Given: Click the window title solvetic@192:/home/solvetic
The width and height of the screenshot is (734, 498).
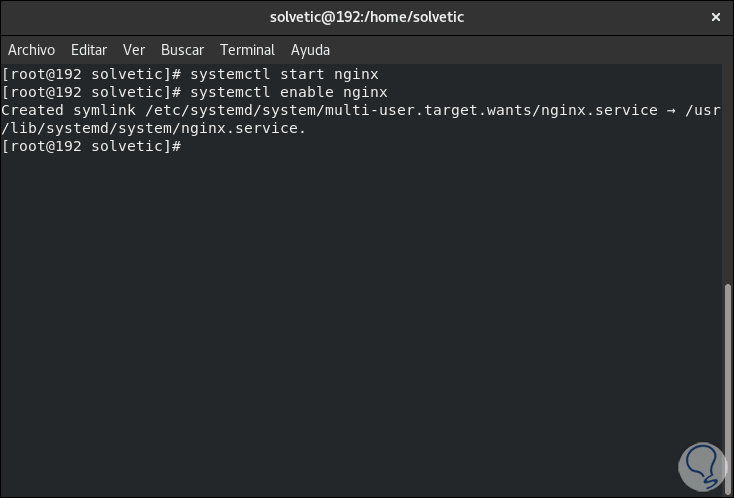Looking at the screenshot, I should click(x=367, y=17).
